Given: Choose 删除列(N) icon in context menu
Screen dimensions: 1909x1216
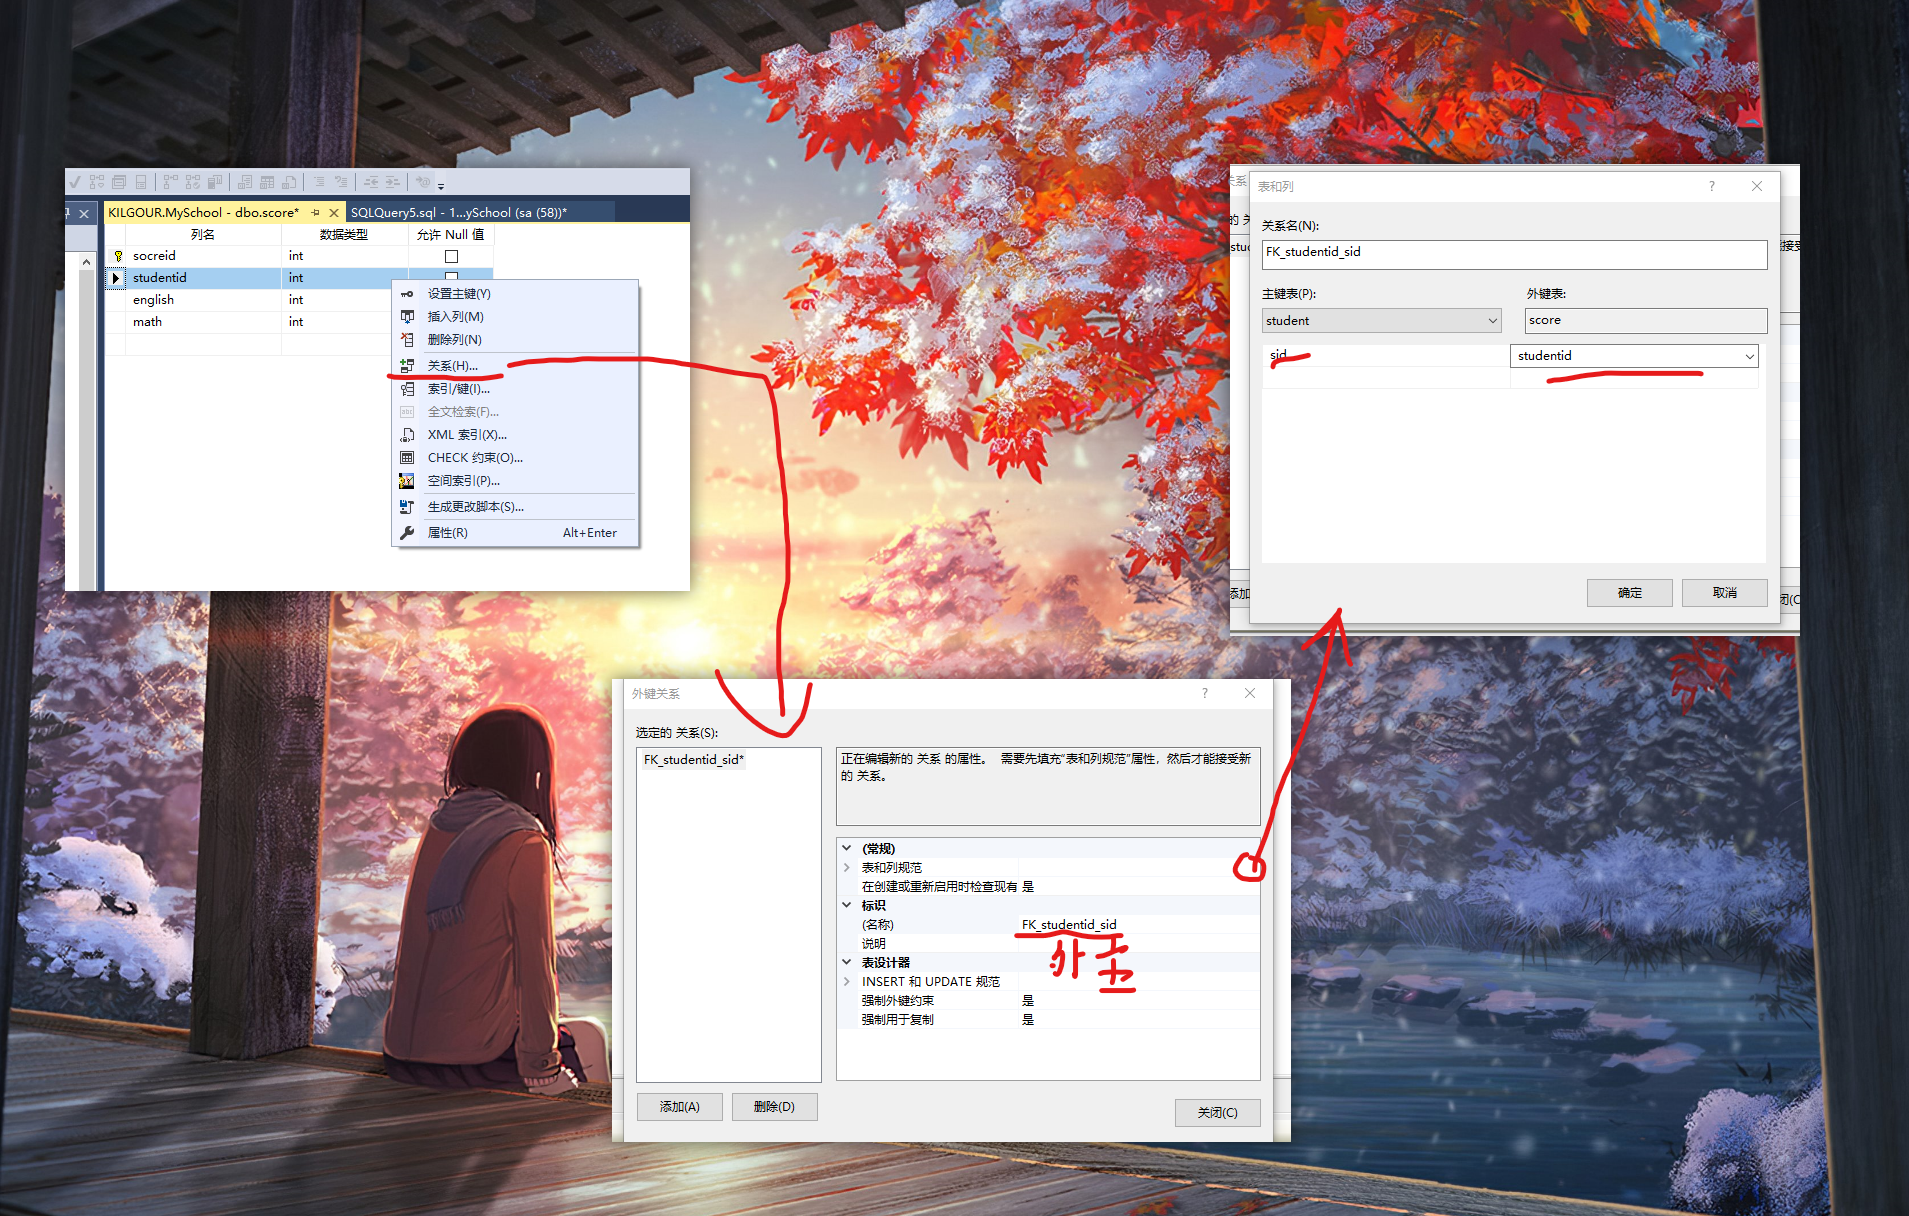Looking at the screenshot, I should click(x=407, y=340).
